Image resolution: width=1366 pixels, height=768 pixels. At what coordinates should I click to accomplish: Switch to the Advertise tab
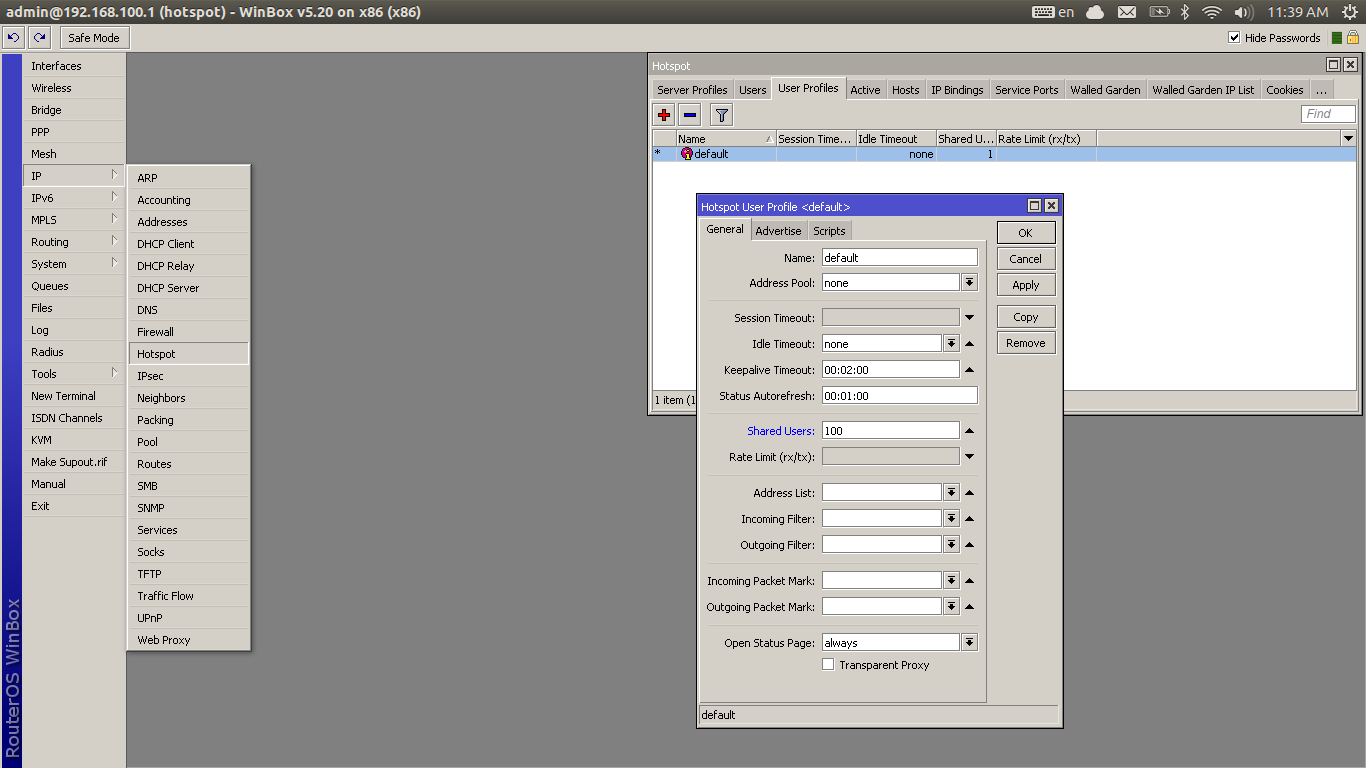pyautogui.click(x=778, y=231)
